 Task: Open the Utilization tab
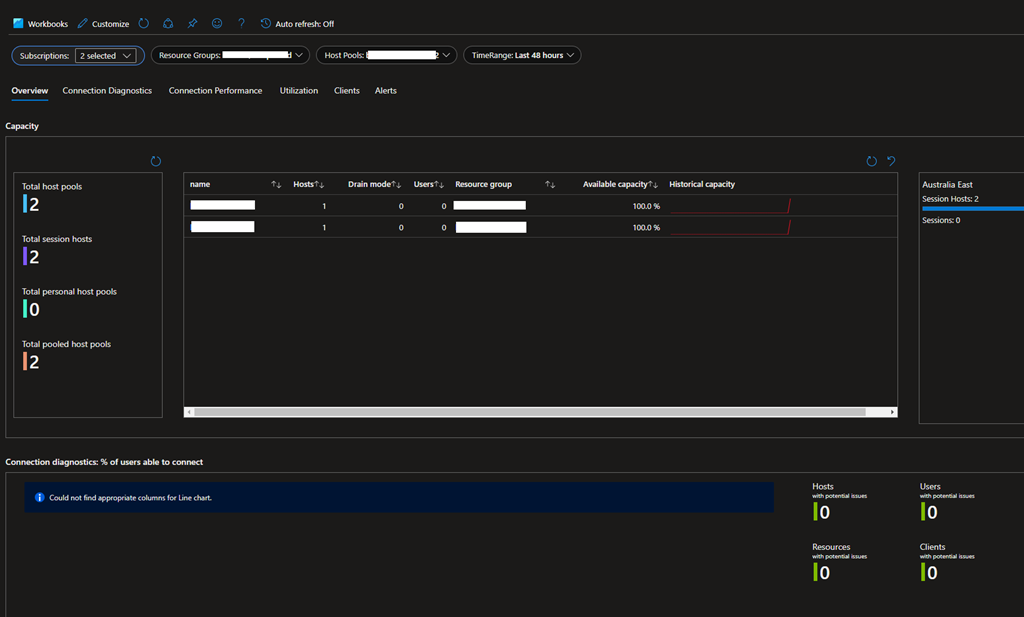click(x=298, y=91)
